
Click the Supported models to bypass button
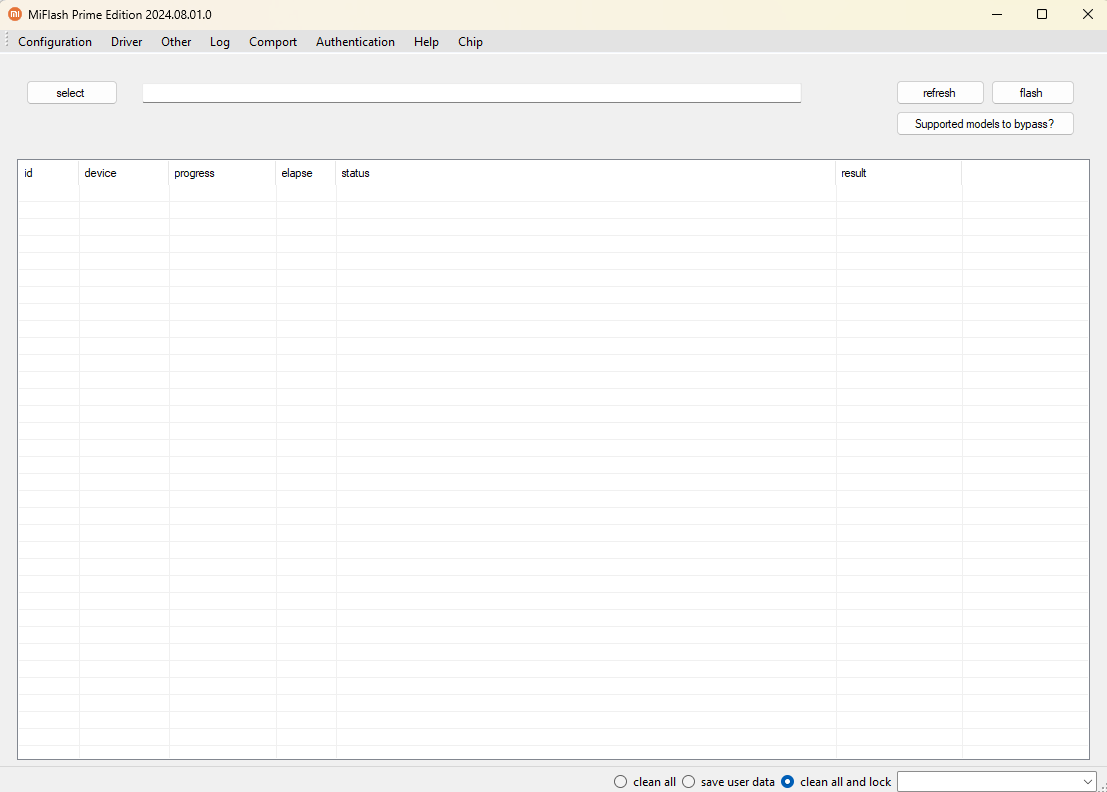click(x=985, y=123)
